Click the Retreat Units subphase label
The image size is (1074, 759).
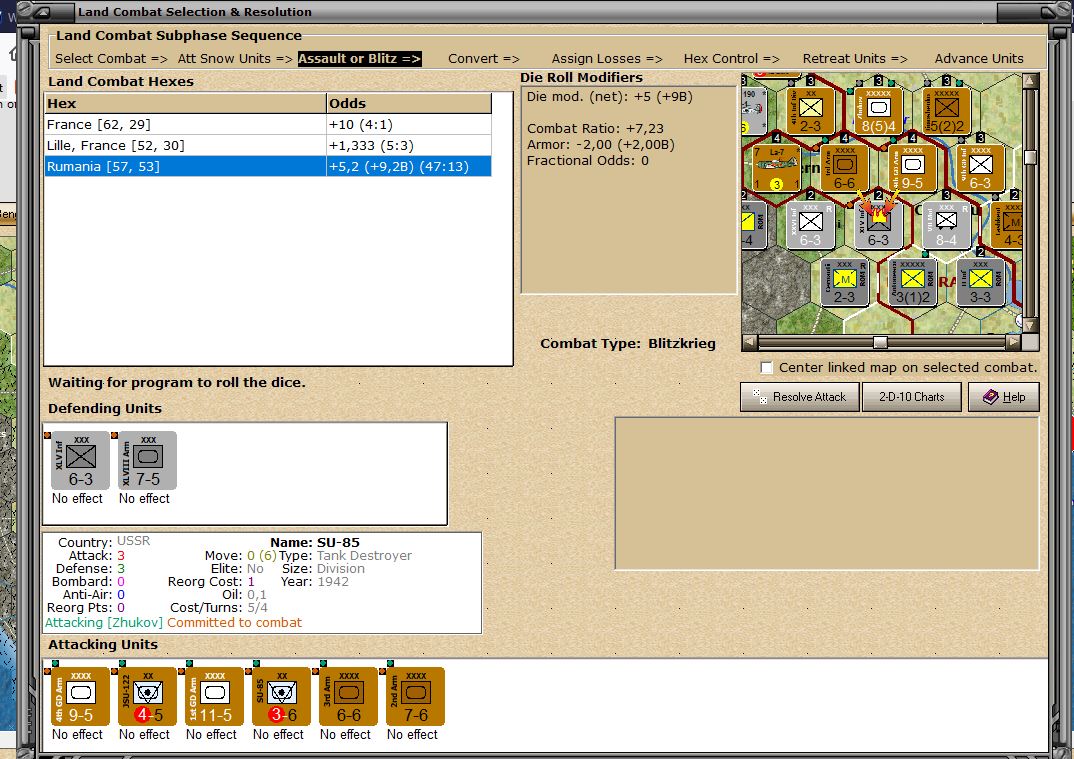coord(855,59)
